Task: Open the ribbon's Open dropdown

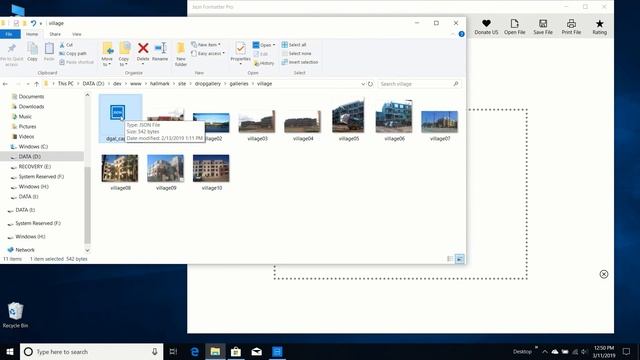Action: [264, 45]
